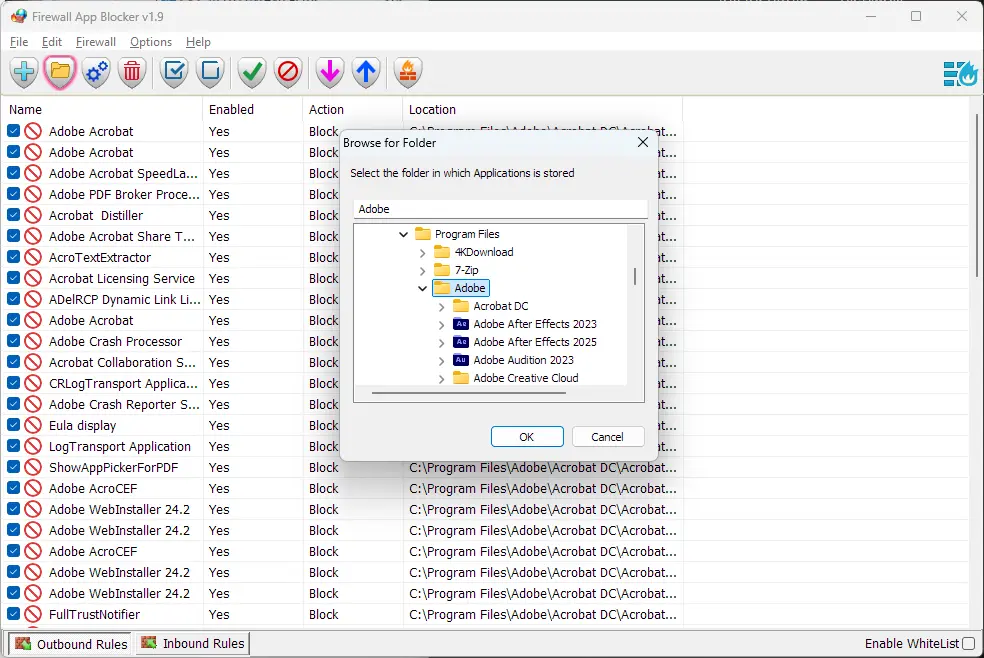Toggle the ShowAppPickerForPDF checkbox

point(13,467)
